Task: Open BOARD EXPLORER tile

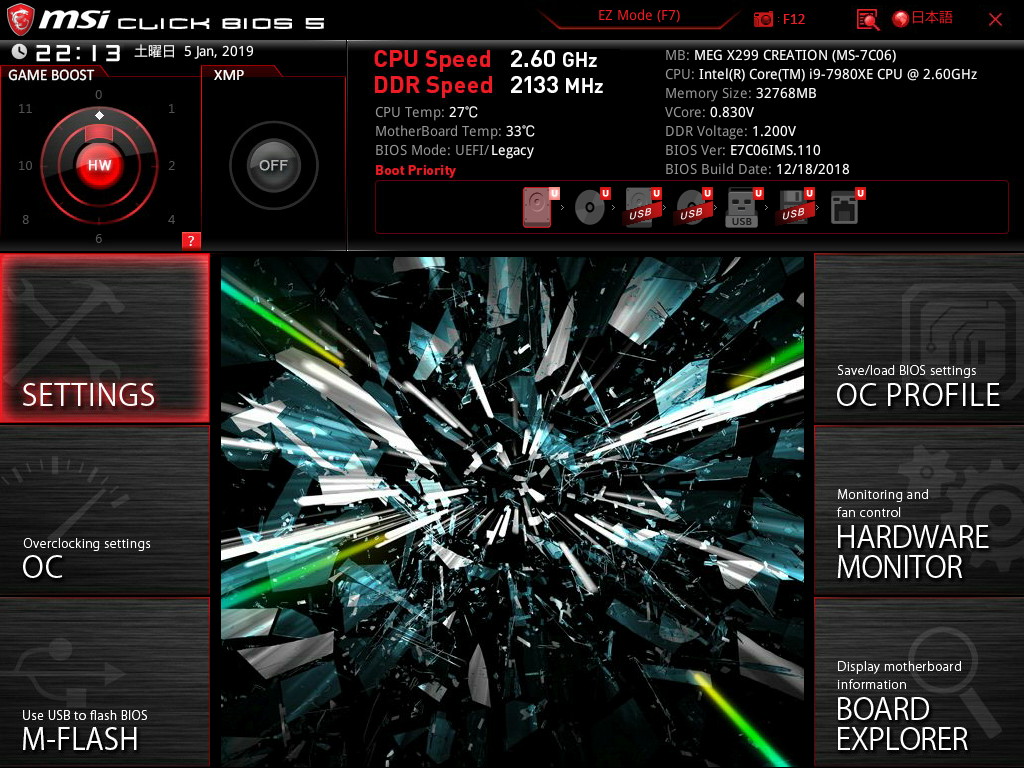Action: 920,682
